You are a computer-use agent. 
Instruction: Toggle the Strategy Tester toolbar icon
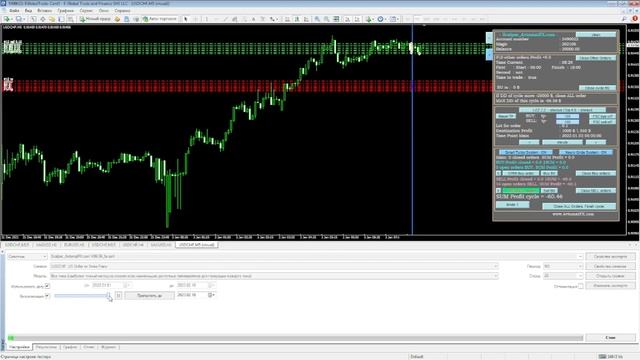pos(70,19)
